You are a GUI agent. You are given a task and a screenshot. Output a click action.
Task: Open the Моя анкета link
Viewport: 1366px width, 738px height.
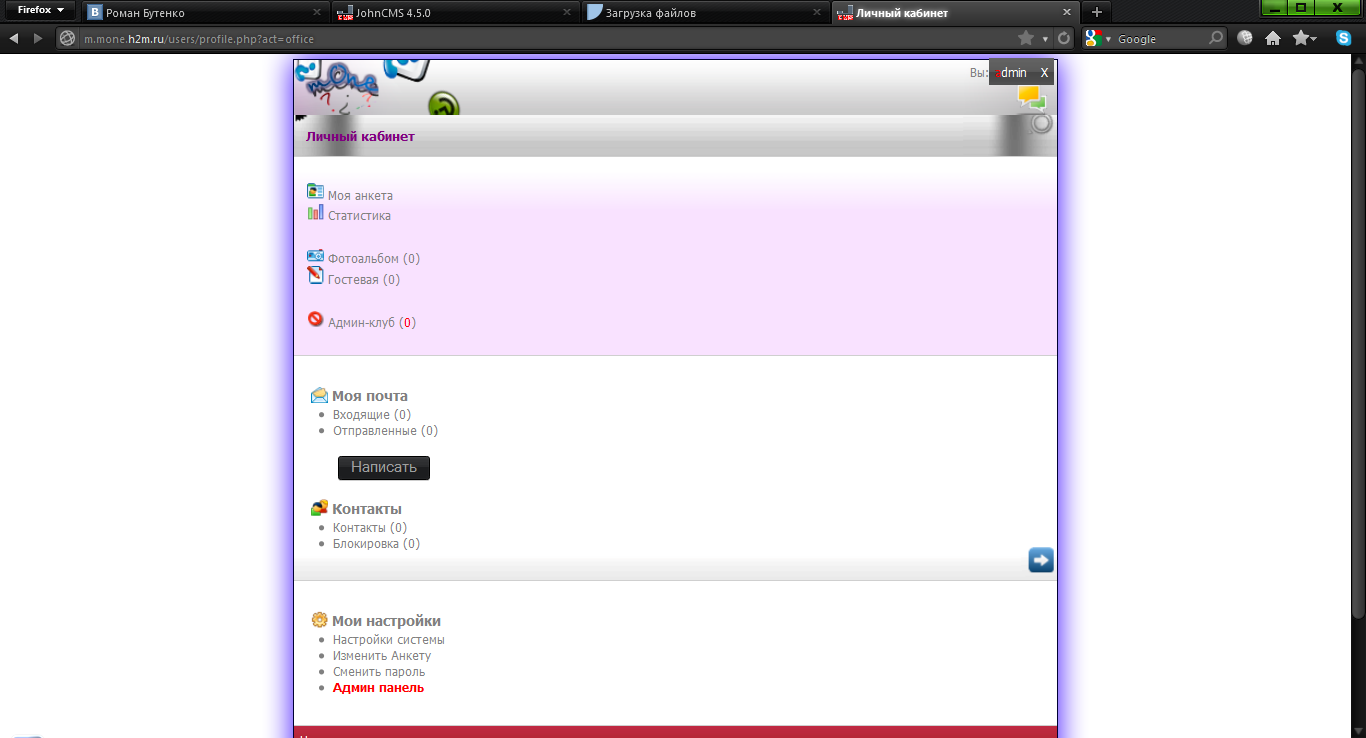[360, 196]
